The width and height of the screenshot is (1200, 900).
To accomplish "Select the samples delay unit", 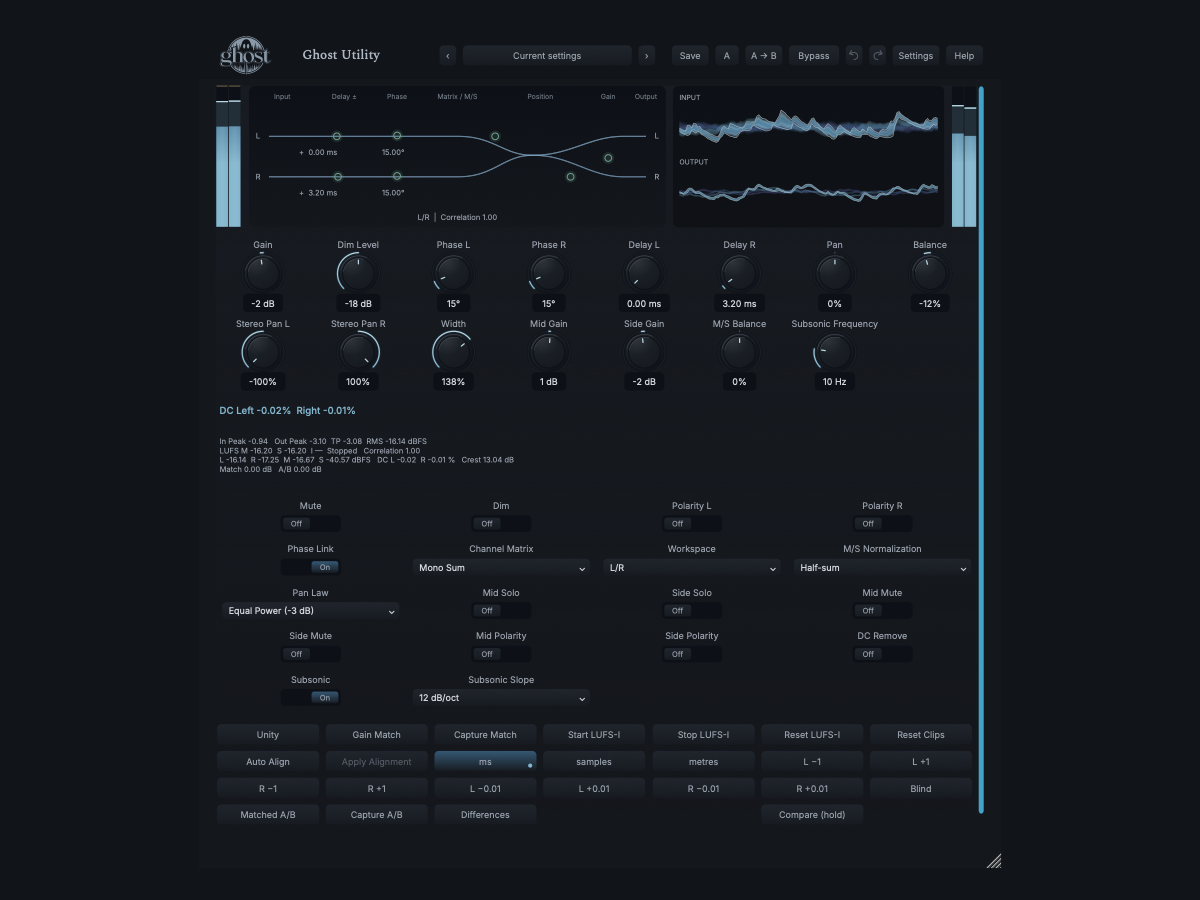I will [x=594, y=762].
